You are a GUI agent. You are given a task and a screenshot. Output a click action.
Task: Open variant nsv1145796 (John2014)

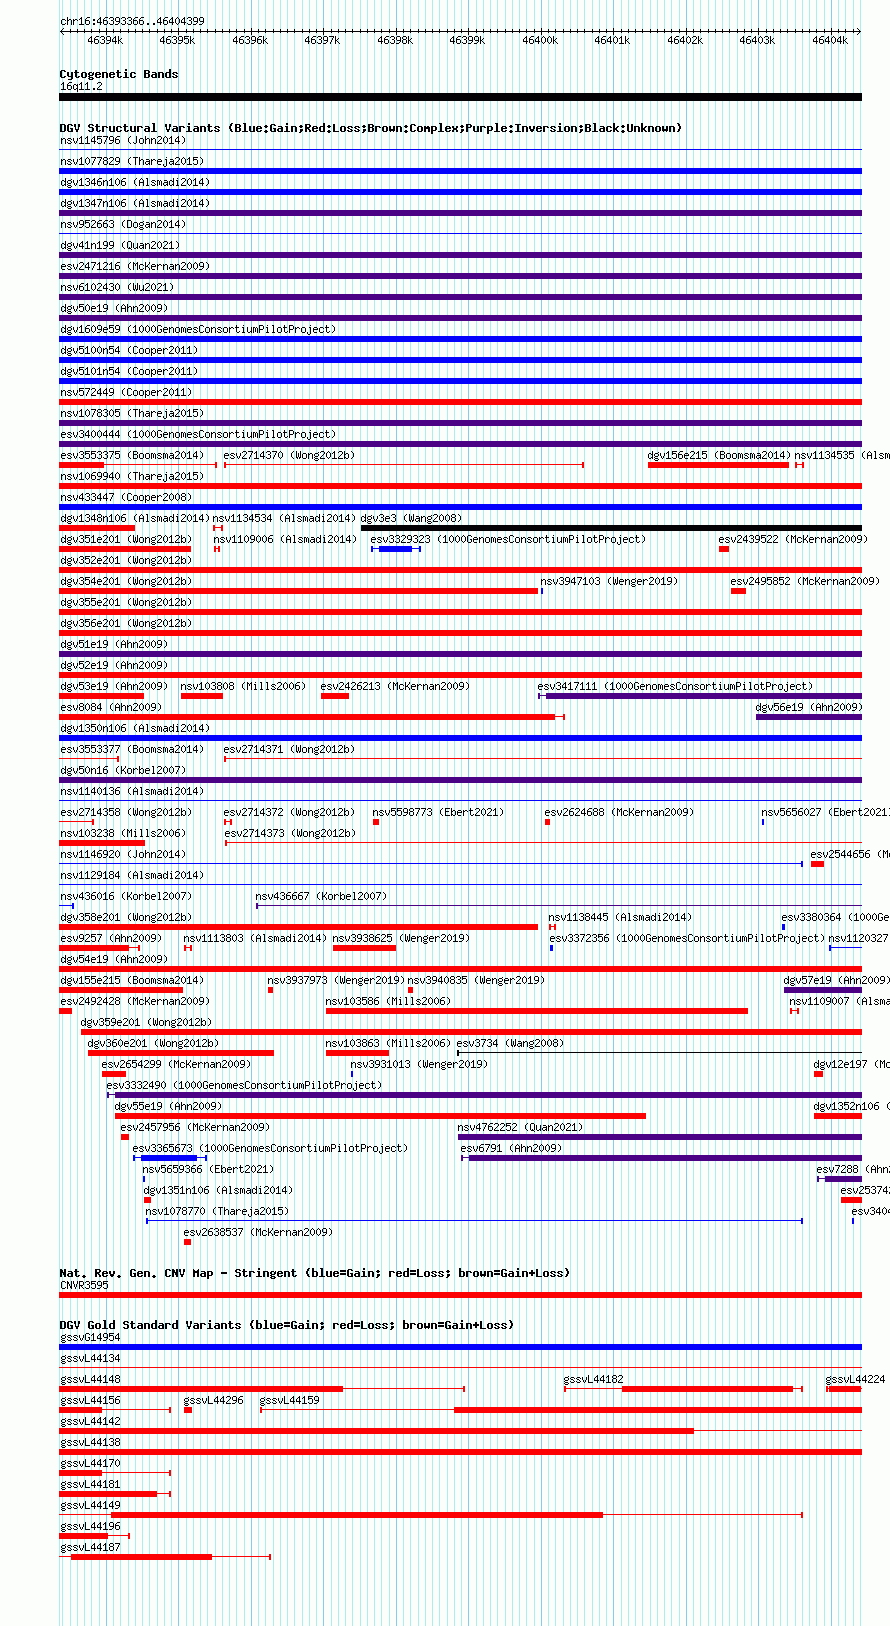click(x=123, y=140)
